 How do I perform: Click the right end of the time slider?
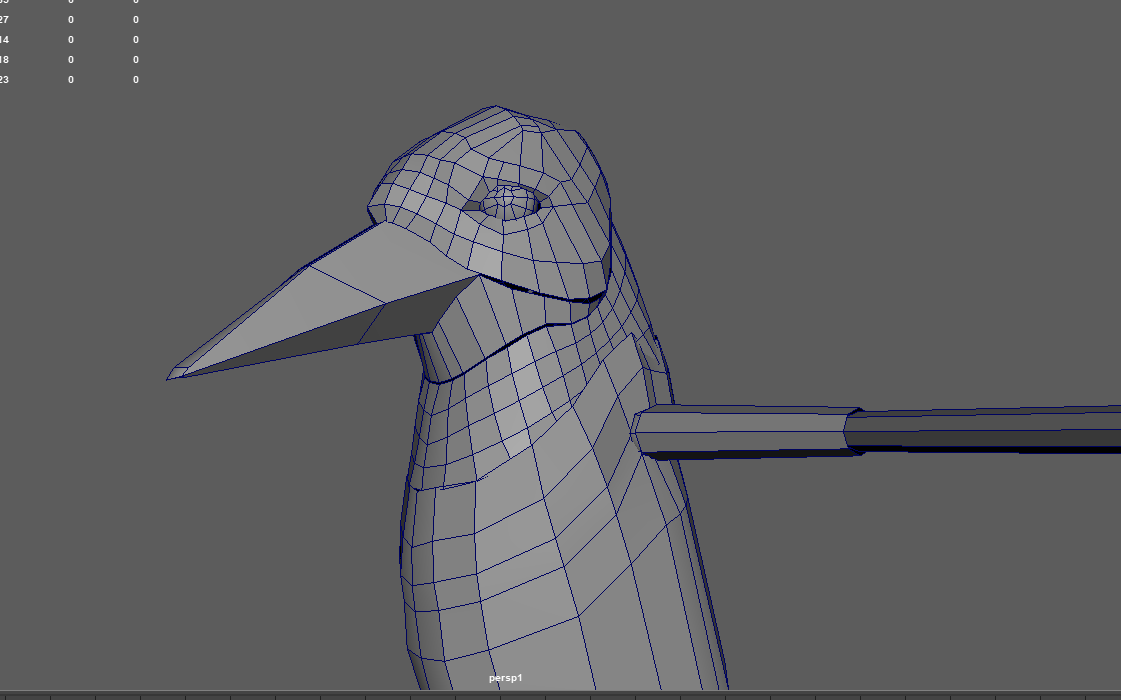[x=1110, y=694]
